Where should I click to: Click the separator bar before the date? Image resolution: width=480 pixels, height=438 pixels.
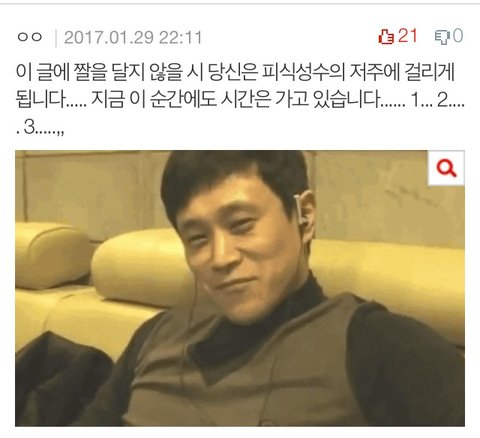coord(56,38)
